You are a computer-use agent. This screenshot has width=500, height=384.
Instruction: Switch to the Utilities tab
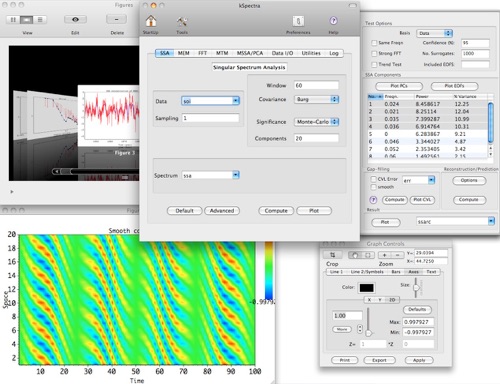click(x=311, y=53)
